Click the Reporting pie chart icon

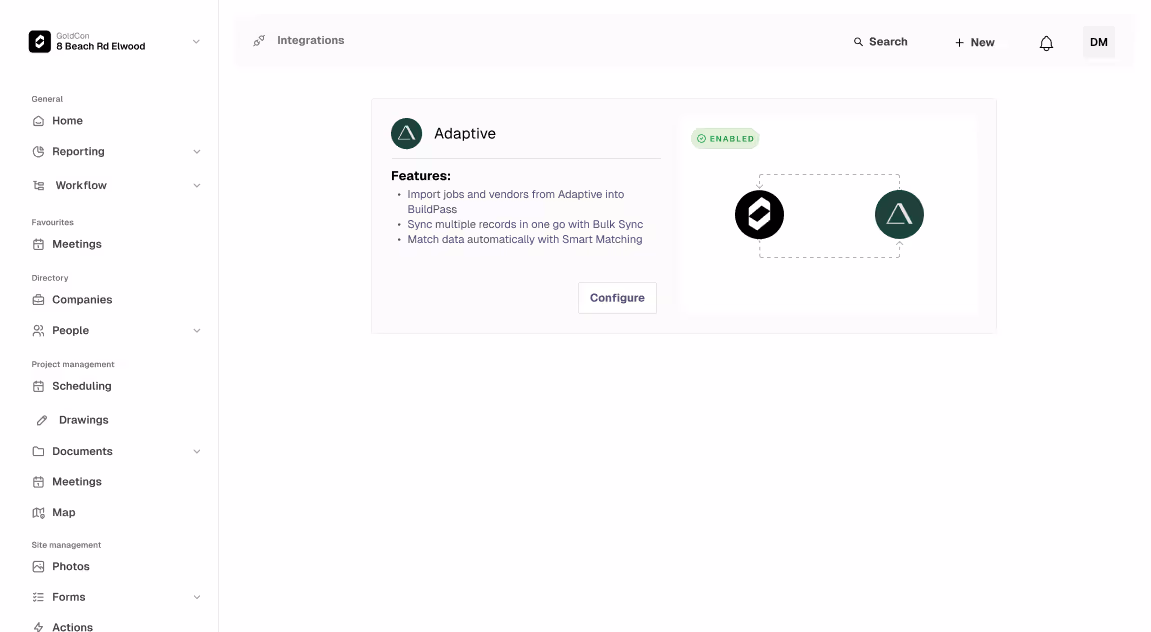[38, 152]
